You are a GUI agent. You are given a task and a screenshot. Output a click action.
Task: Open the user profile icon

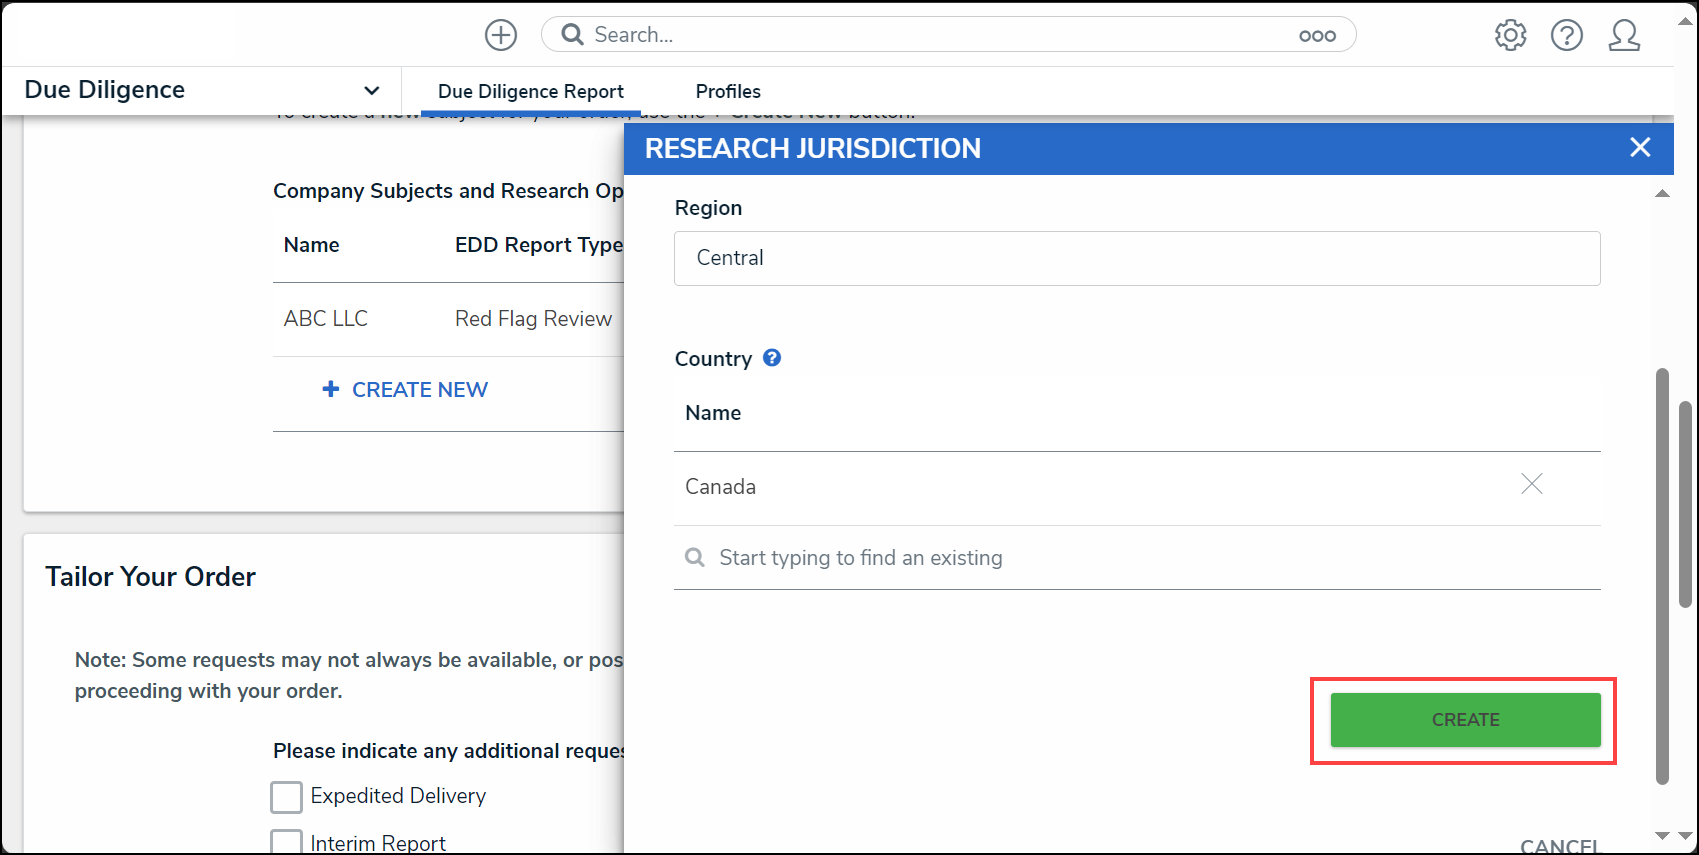[x=1624, y=35]
